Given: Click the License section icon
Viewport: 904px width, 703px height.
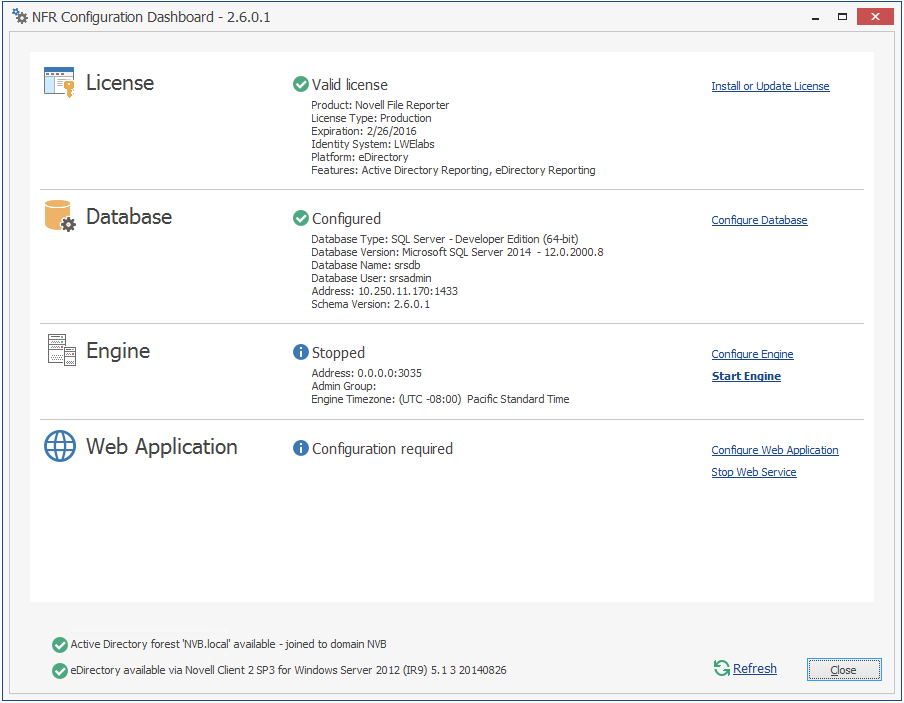Looking at the screenshot, I should [x=60, y=82].
